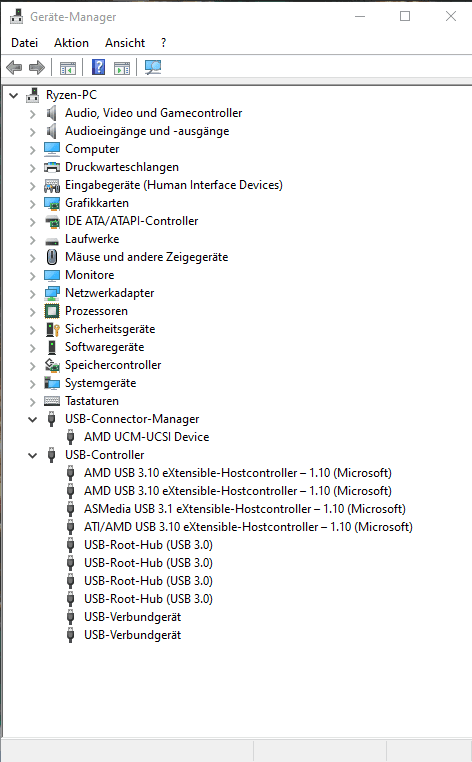
Task: Open the blue Help question-mark toolbar icon
Action: 98,67
